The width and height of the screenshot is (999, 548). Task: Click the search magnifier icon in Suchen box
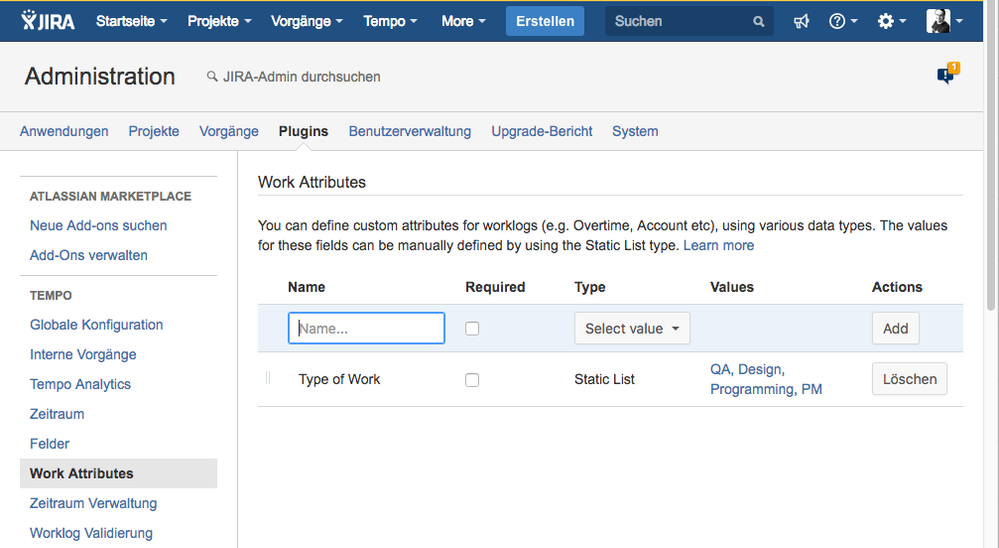pos(758,22)
